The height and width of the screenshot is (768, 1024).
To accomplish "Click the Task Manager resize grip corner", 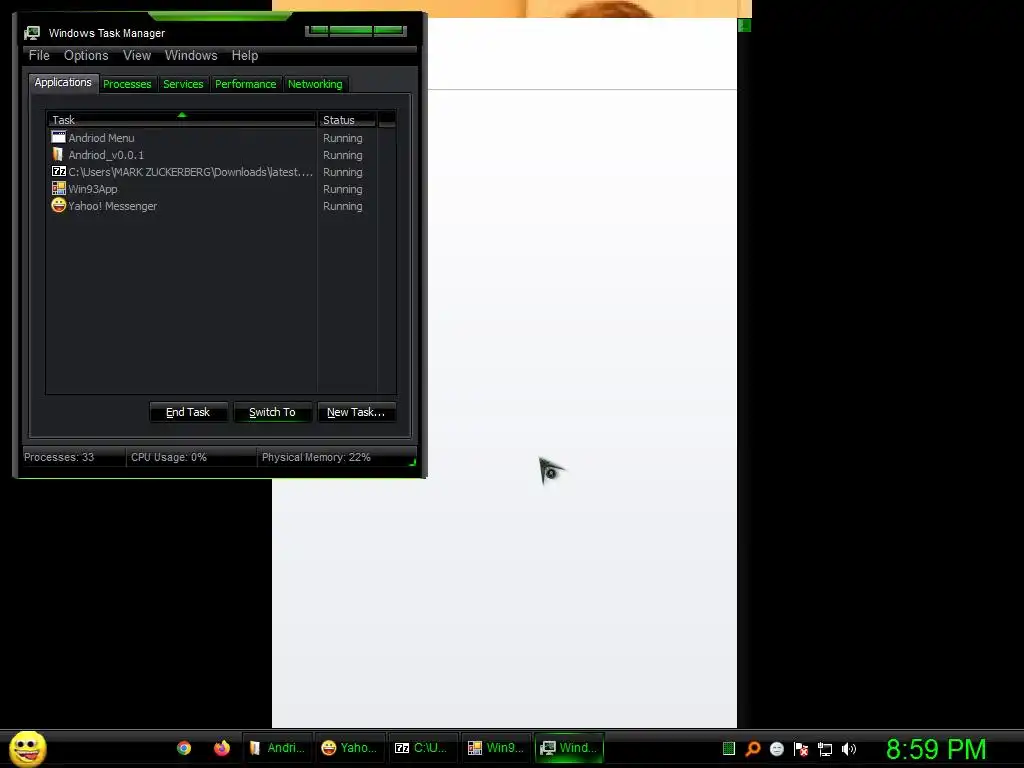I will [x=412, y=462].
